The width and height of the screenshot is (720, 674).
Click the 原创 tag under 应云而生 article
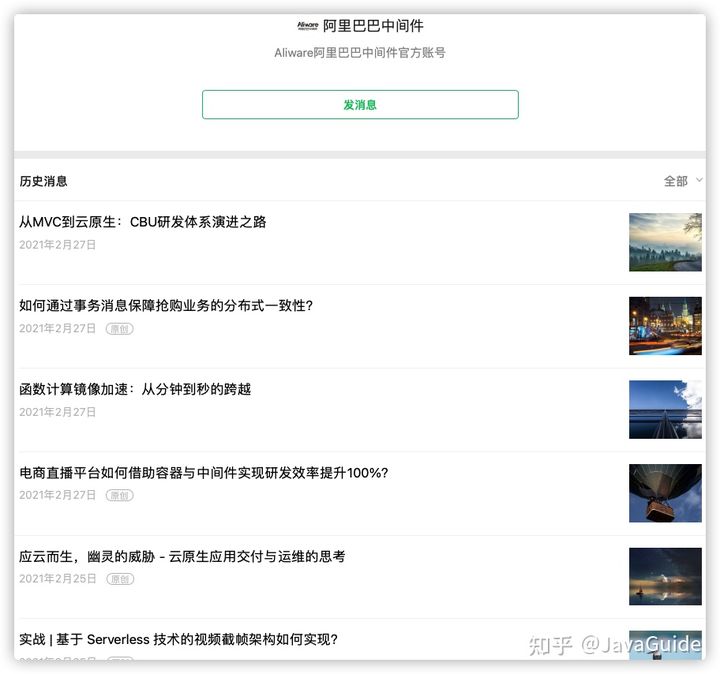[x=120, y=579]
